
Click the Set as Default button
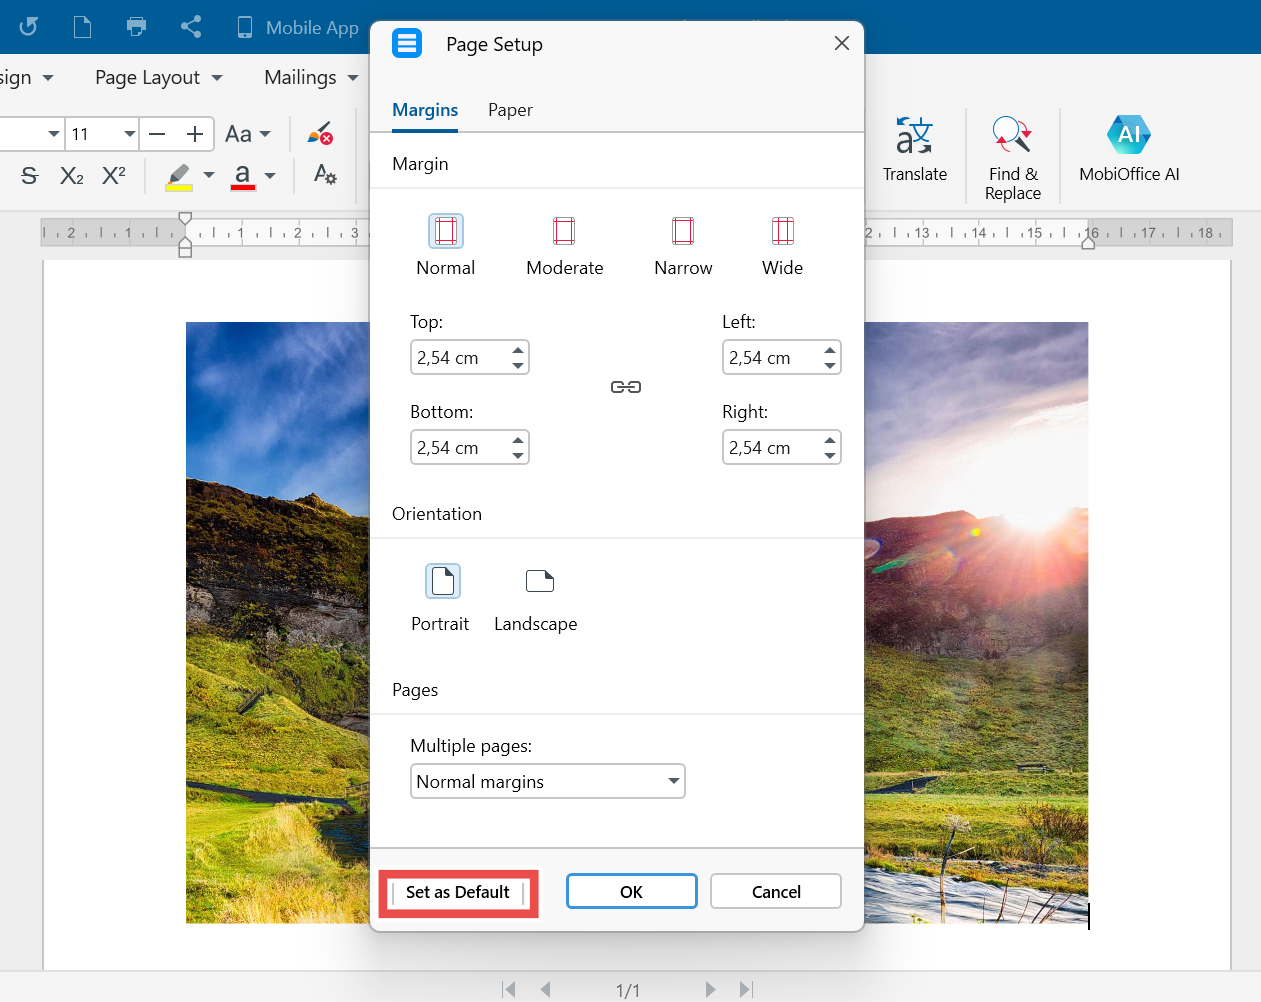click(458, 892)
